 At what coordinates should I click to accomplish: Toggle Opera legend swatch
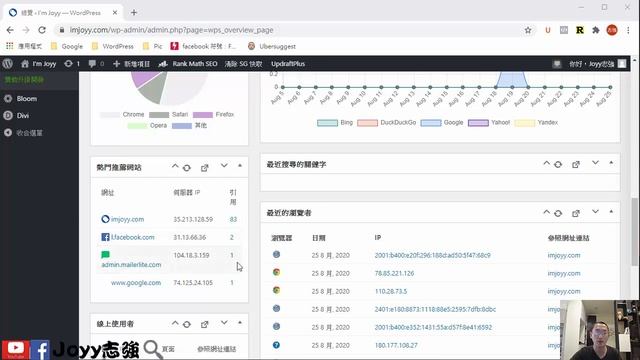pyautogui.click(x=137, y=126)
